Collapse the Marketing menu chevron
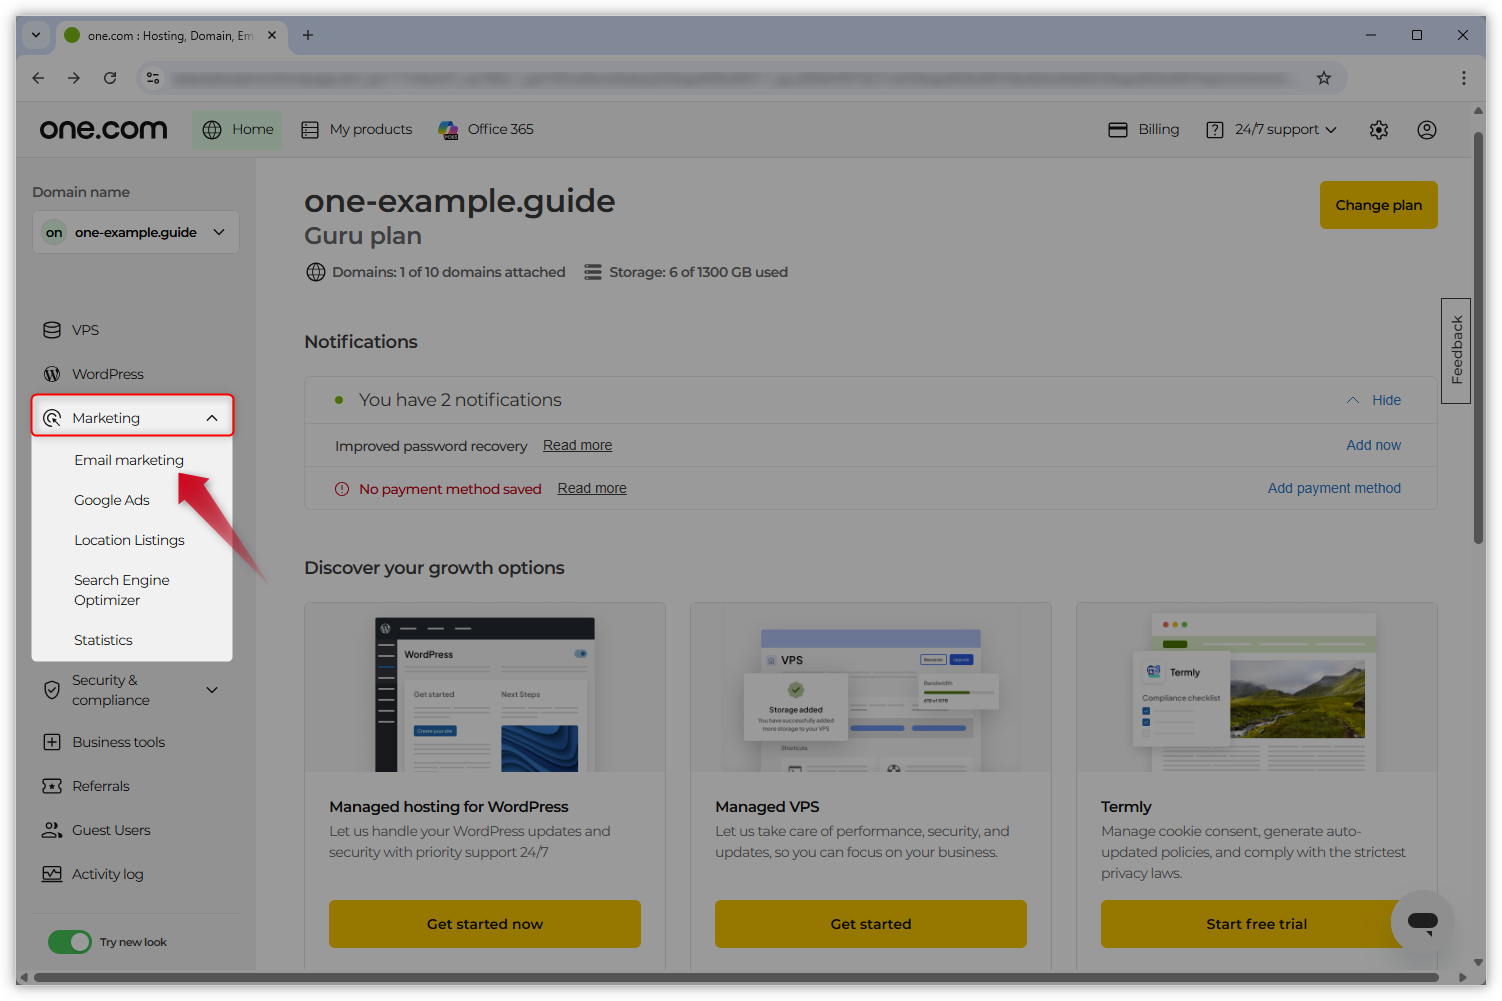1502x1001 pixels. coord(212,418)
